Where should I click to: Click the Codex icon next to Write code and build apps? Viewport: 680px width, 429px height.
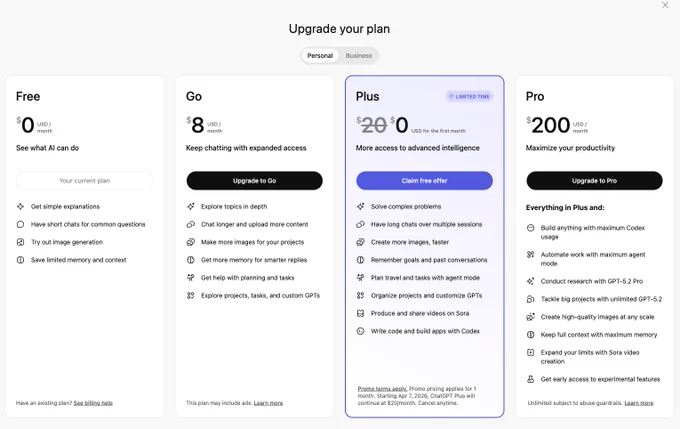pos(360,331)
